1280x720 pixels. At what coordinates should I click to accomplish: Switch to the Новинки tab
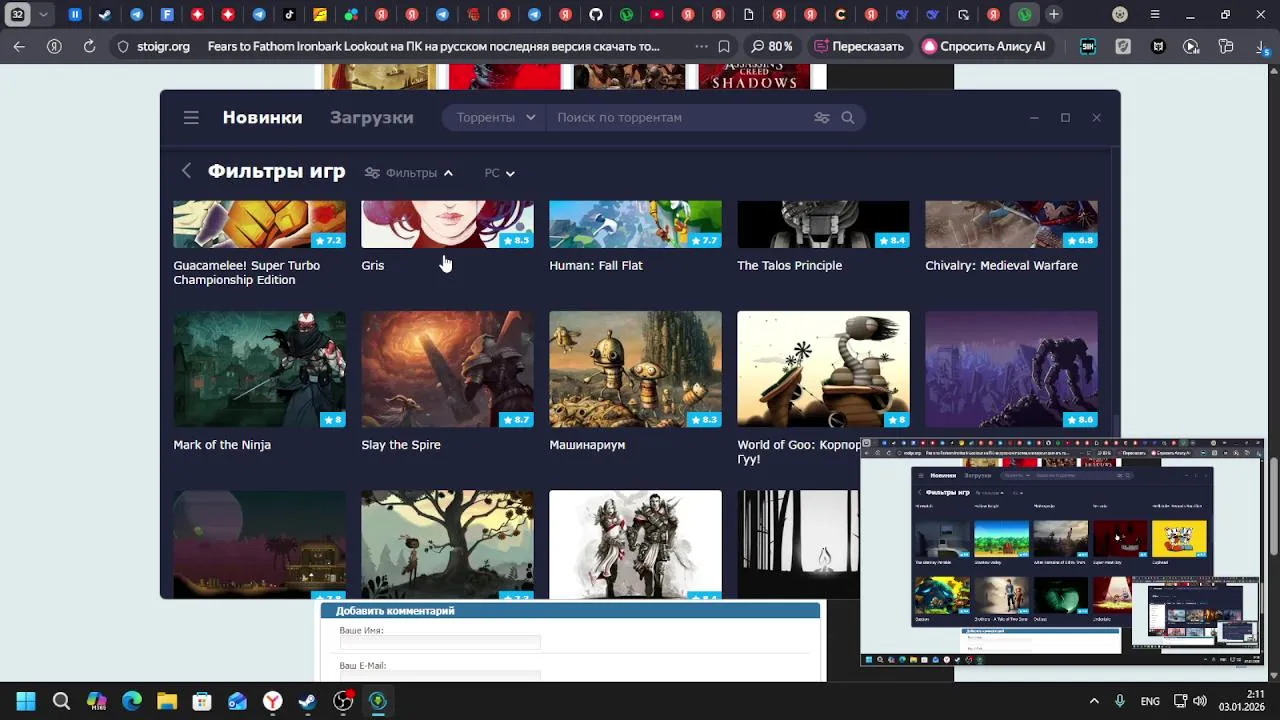pyautogui.click(x=262, y=117)
